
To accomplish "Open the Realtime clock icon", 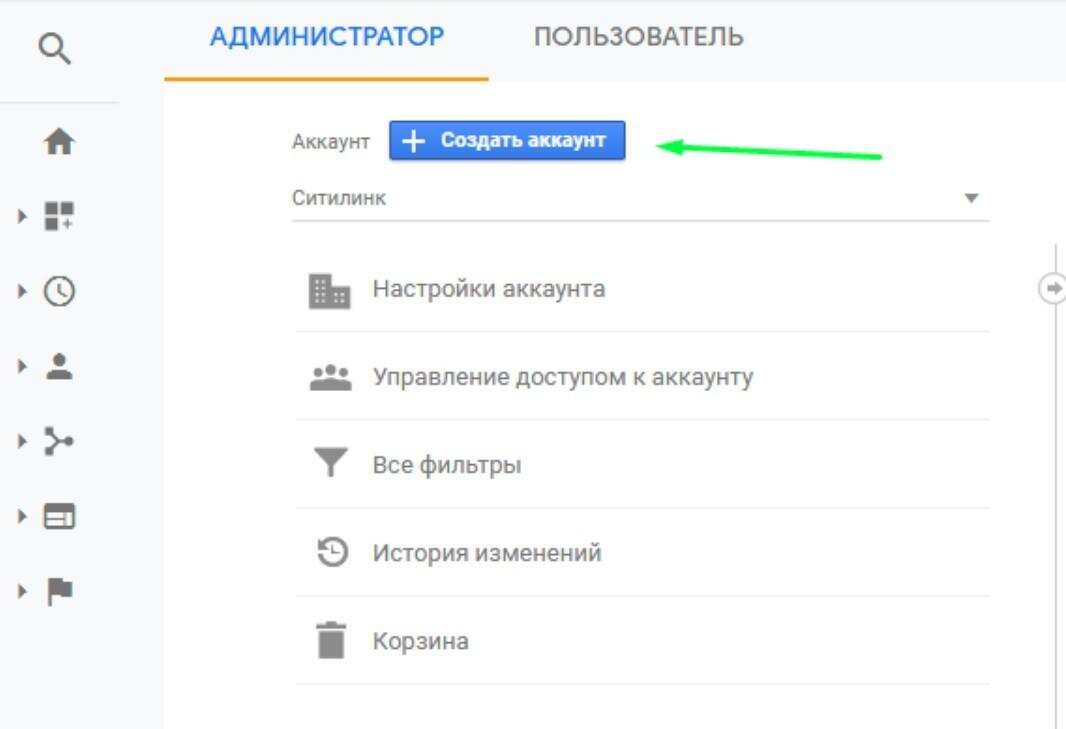I will [59, 291].
